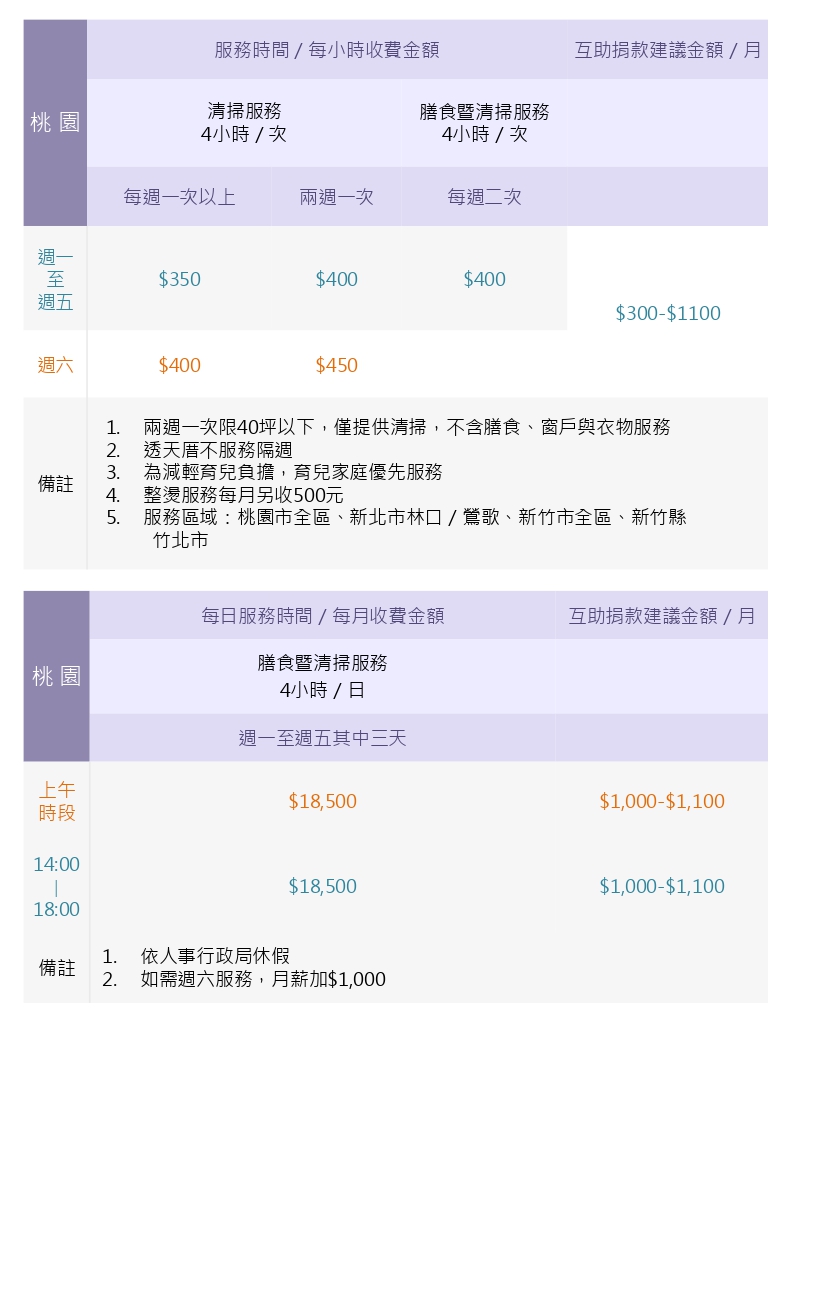
Task: Click the 膳食暨清掃服務 4小時/次 heading
Action: pyautogui.click(x=485, y=122)
